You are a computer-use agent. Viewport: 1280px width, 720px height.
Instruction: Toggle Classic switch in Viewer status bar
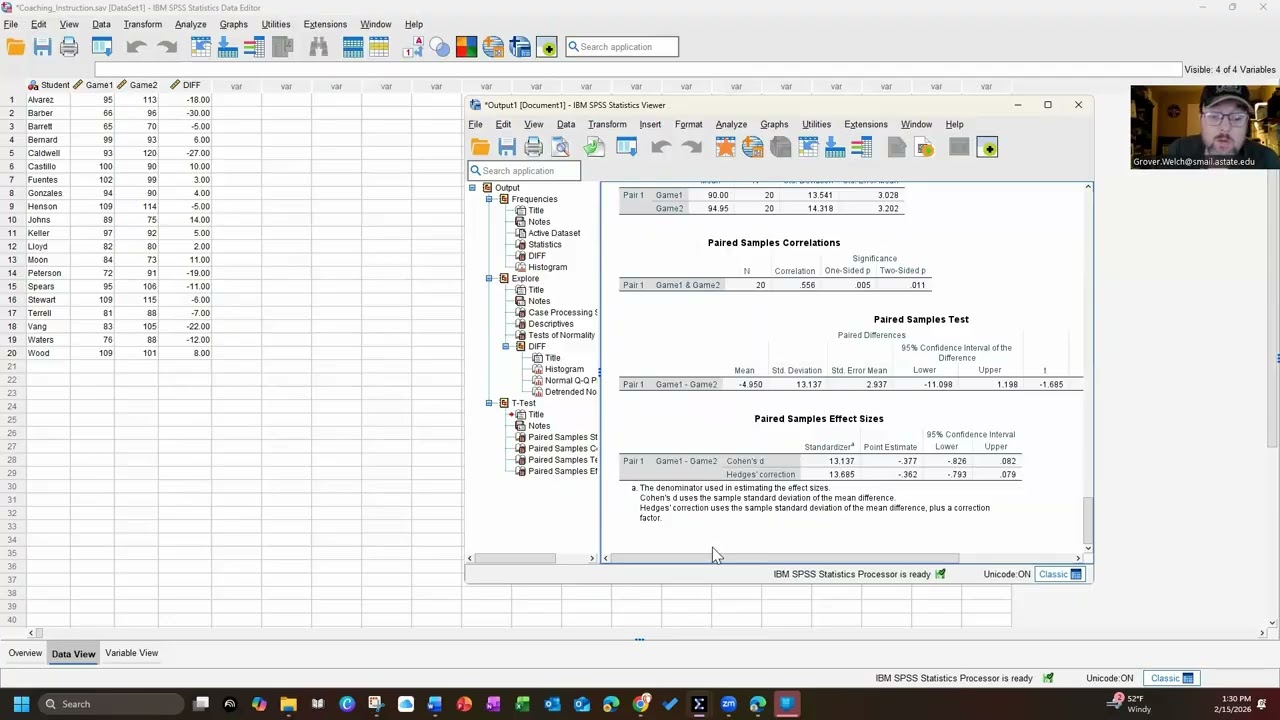click(x=1060, y=574)
